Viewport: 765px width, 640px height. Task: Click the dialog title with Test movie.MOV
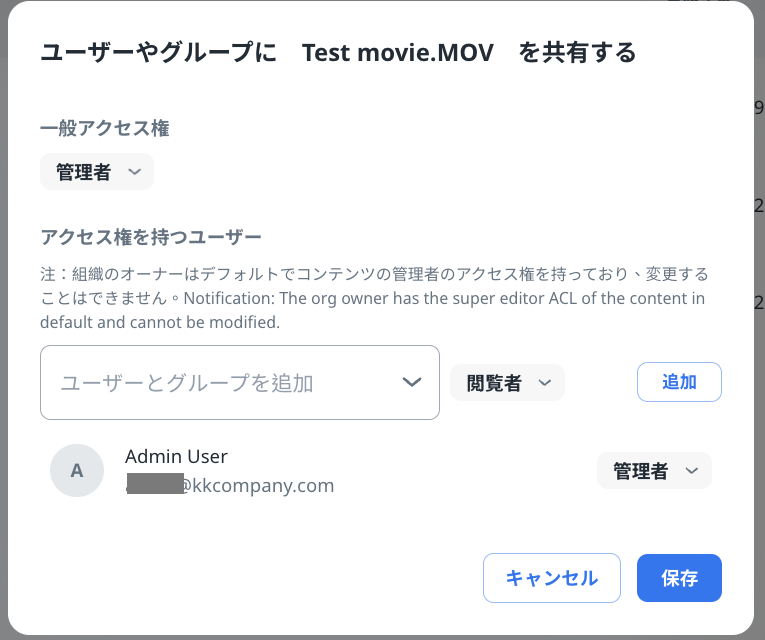(338, 53)
